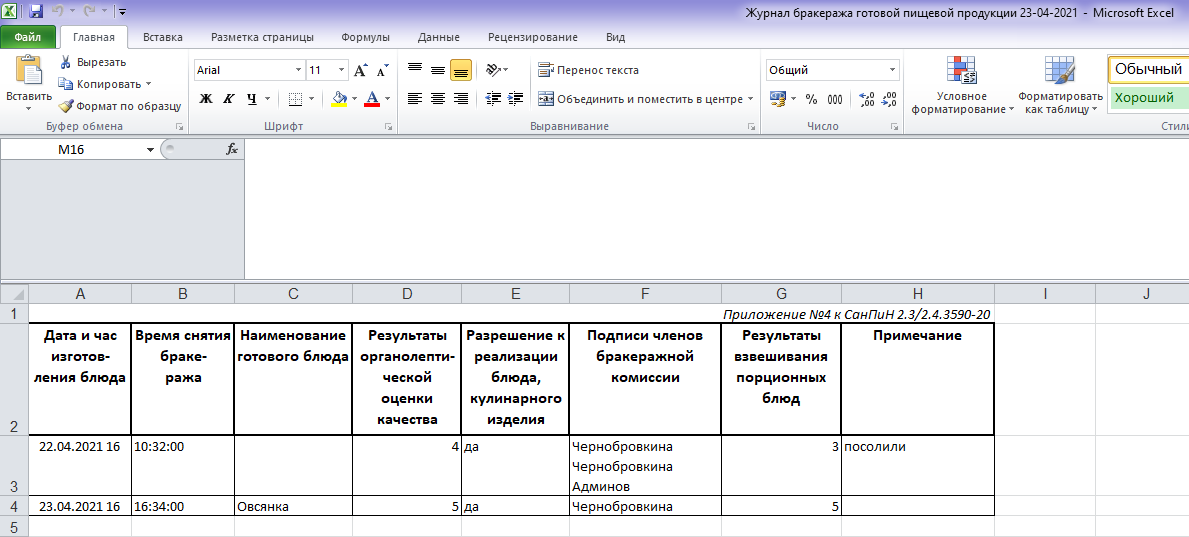Click the yellow fill color bucket
The width and height of the screenshot is (1189, 537).
(340, 99)
